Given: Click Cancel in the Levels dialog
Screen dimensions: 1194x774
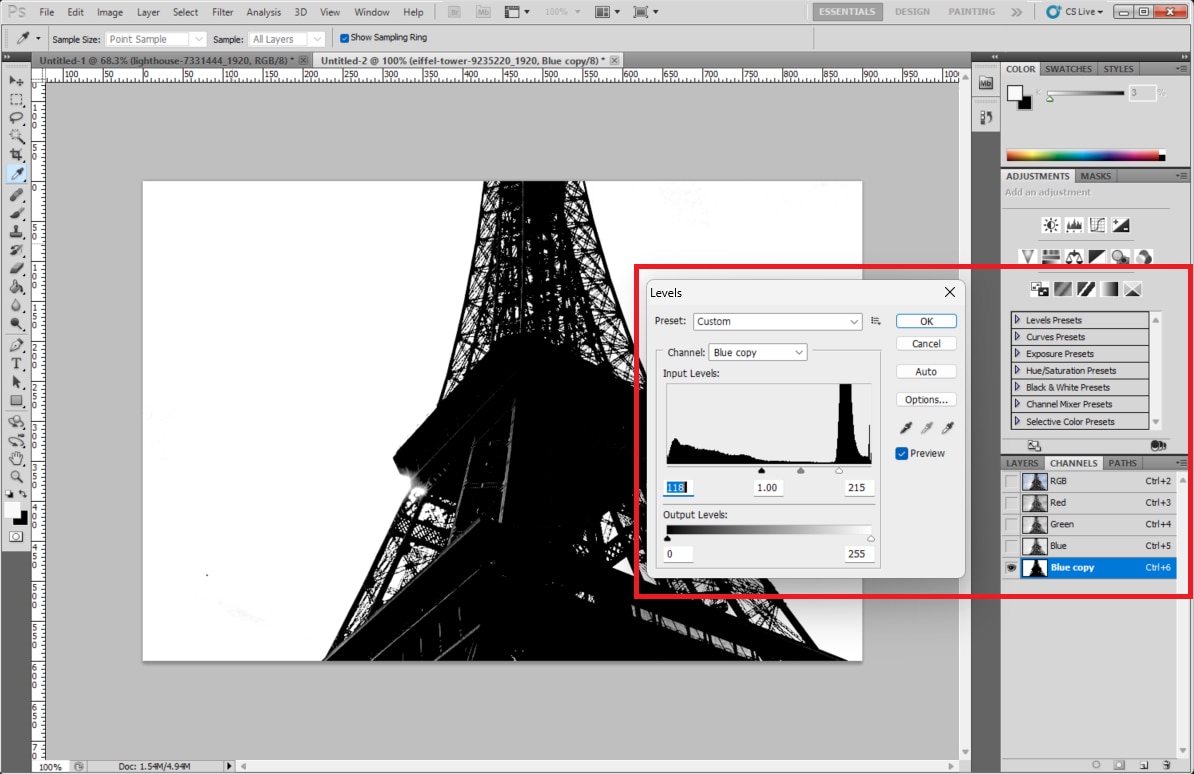Looking at the screenshot, I should click(x=926, y=344).
